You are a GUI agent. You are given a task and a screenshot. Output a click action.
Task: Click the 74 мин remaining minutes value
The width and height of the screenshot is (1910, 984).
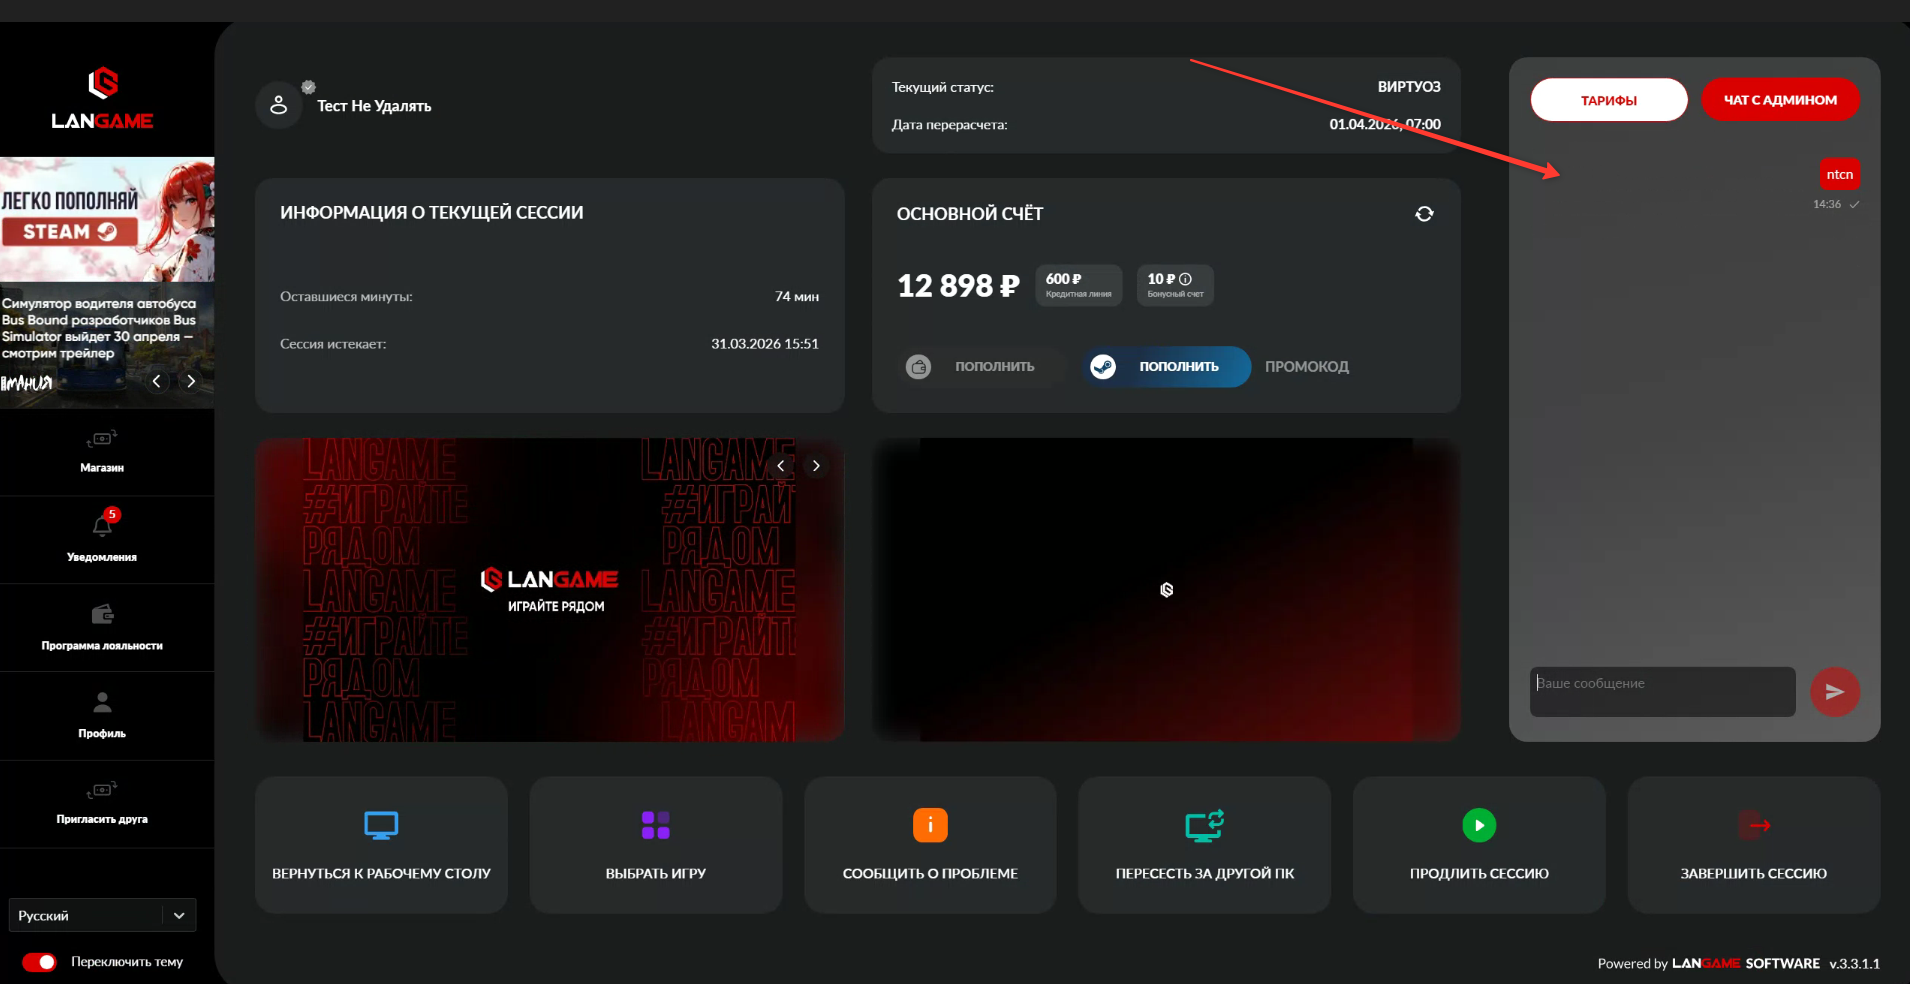click(x=797, y=297)
